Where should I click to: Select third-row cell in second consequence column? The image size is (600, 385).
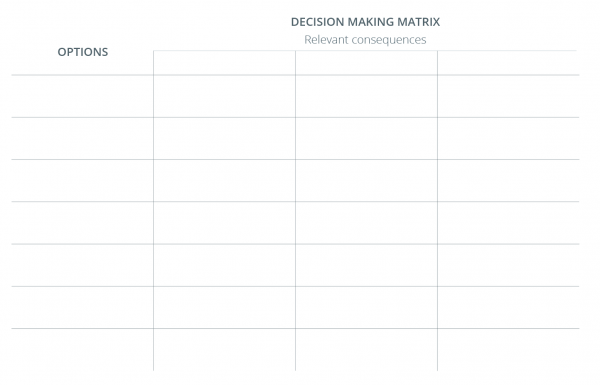[x=366, y=181]
